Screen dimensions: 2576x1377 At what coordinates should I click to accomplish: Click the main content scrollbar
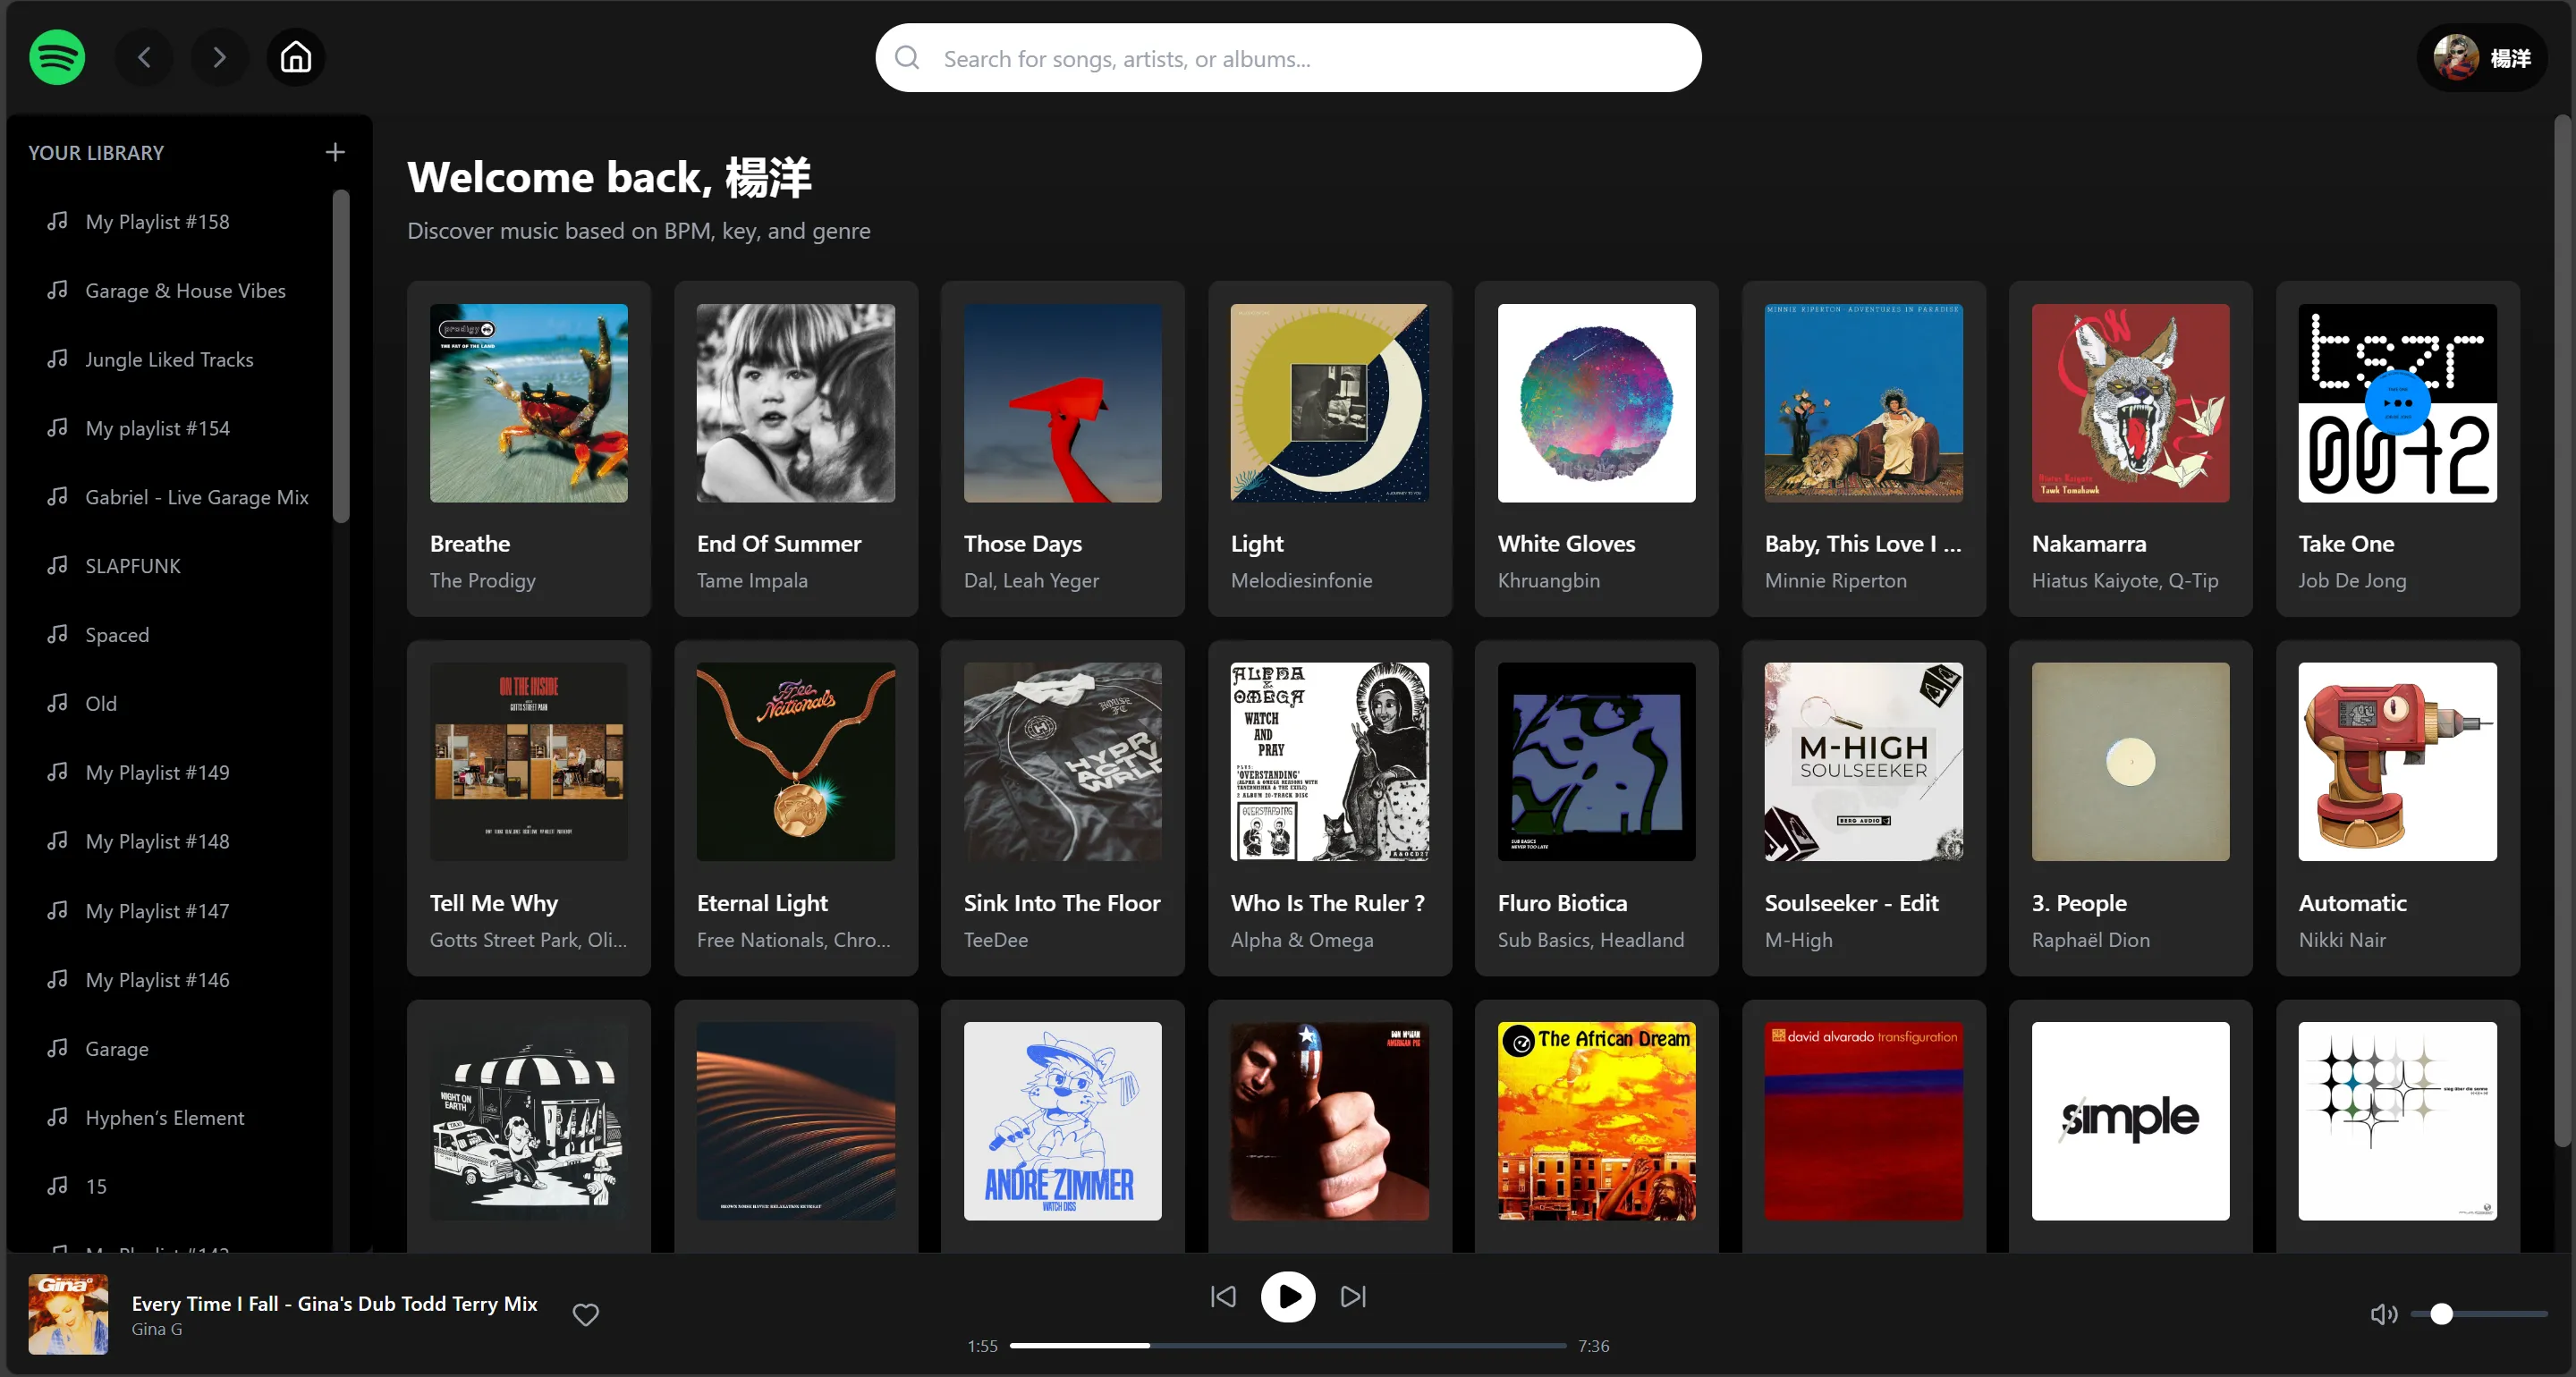pyautogui.click(x=2562, y=630)
